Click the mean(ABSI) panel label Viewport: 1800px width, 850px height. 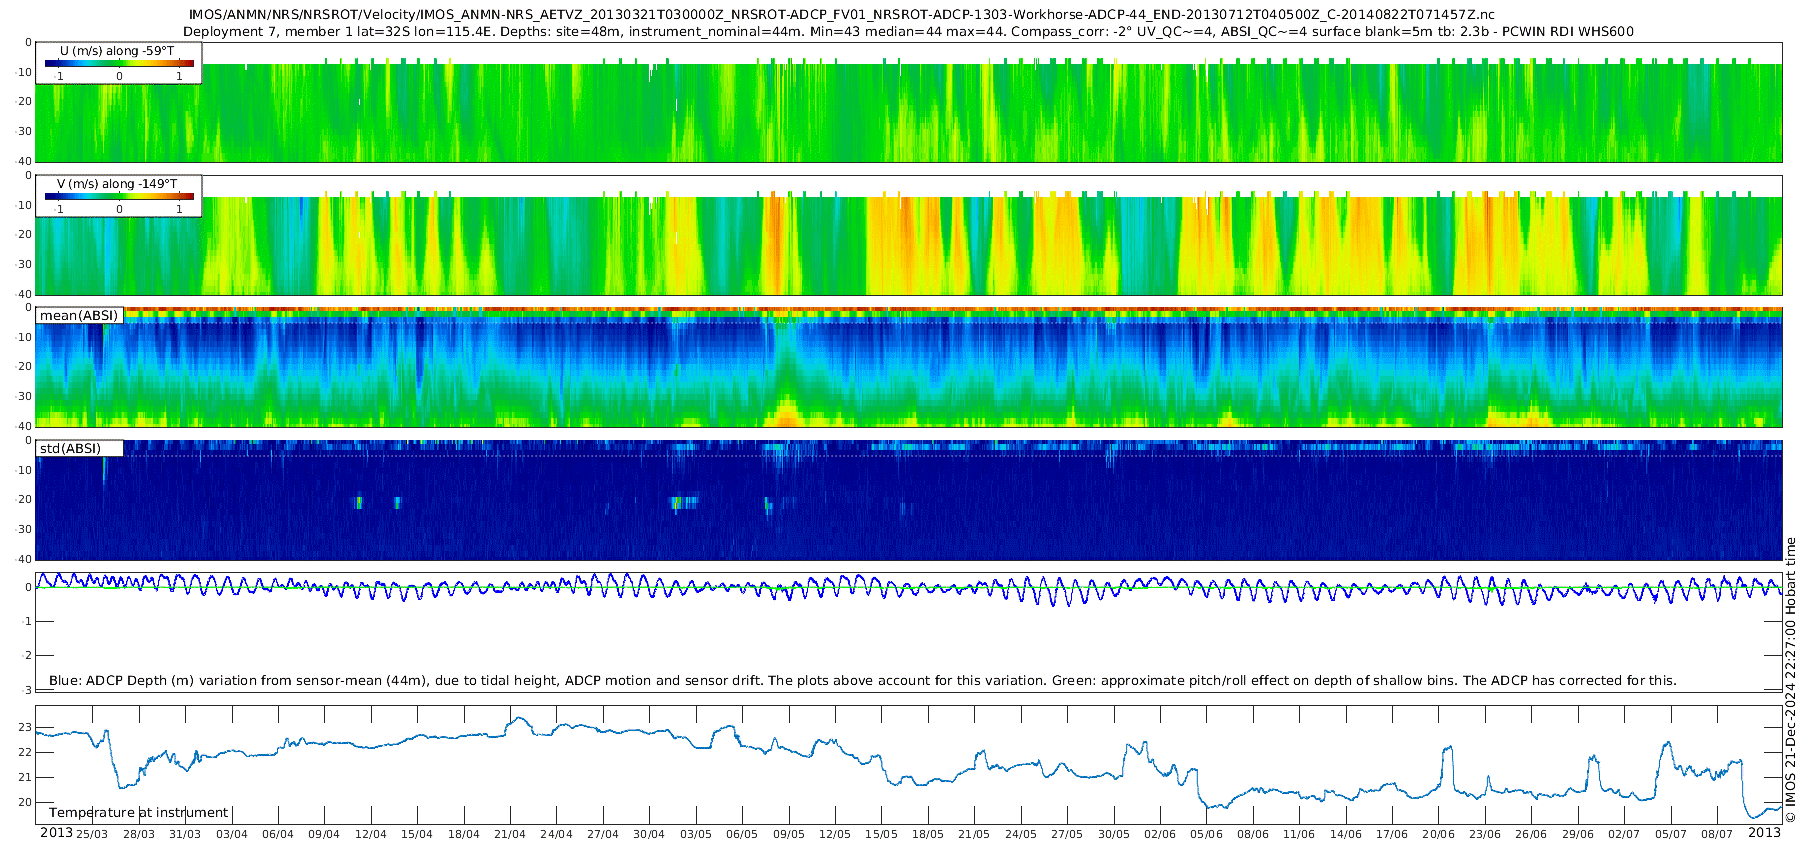(x=79, y=315)
